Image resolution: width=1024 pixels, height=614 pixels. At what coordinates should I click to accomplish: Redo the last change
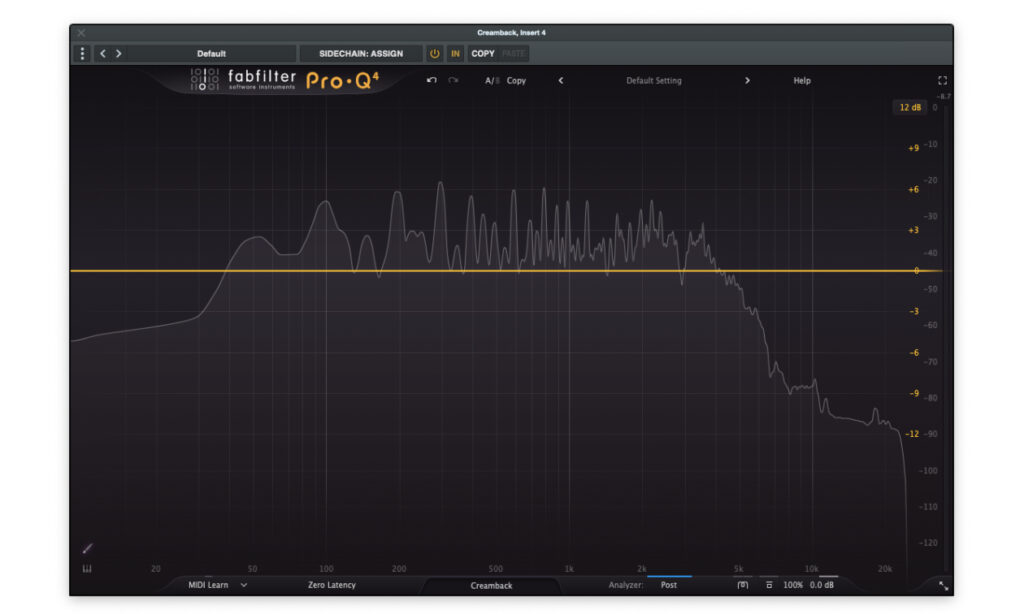(x=453, y=80)
